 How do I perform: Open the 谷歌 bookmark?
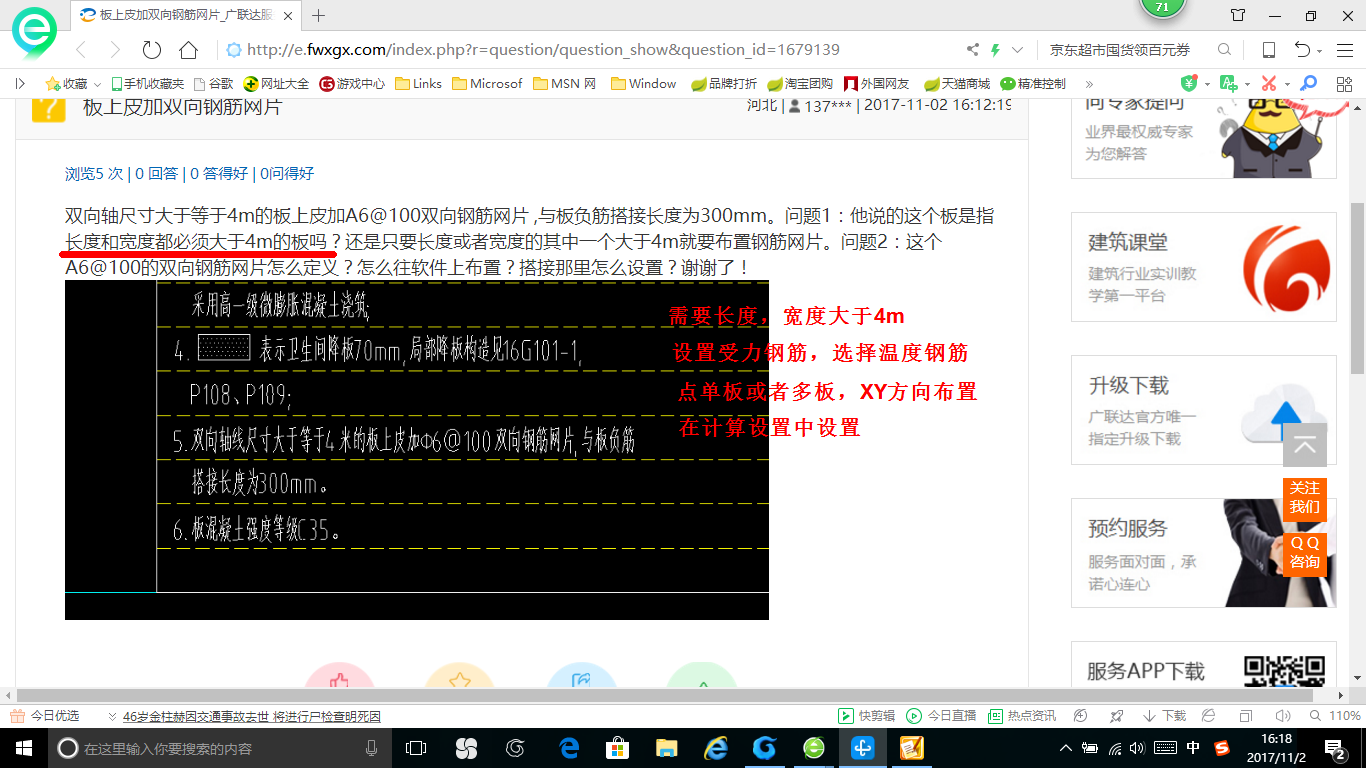[213, 84]
